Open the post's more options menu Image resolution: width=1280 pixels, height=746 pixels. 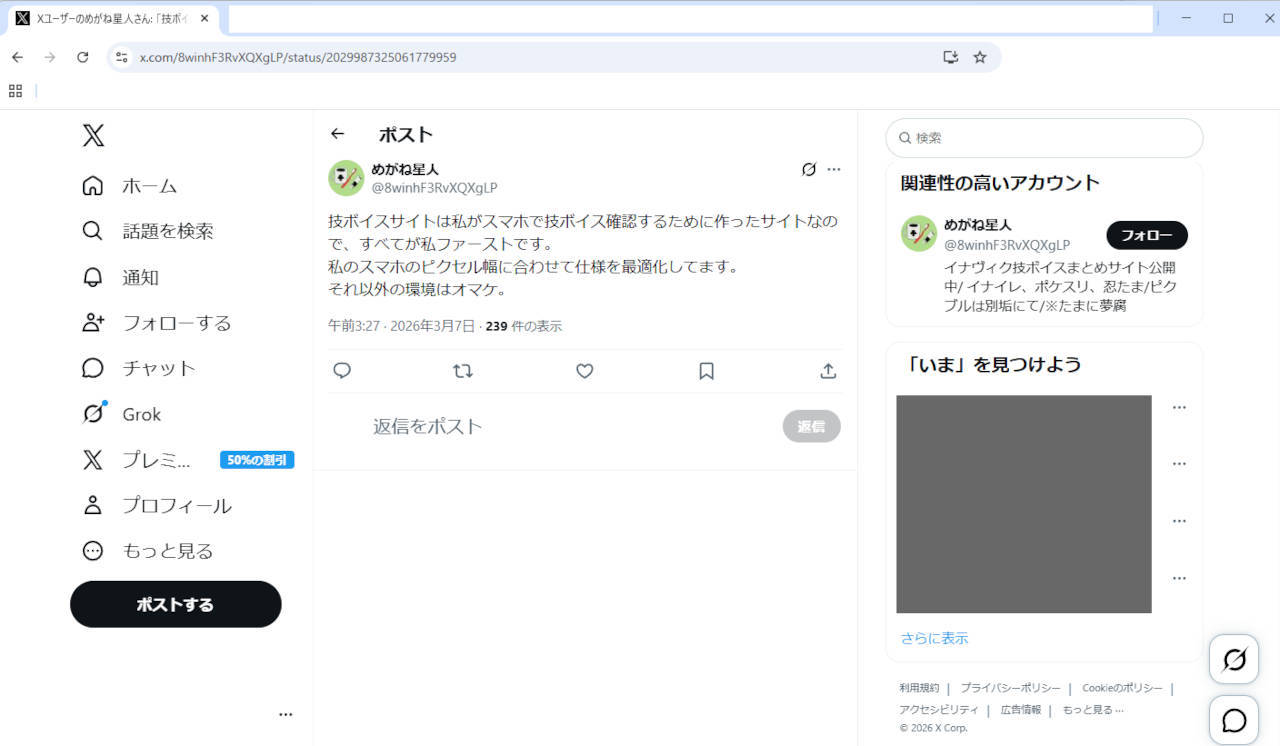(834, 169)
